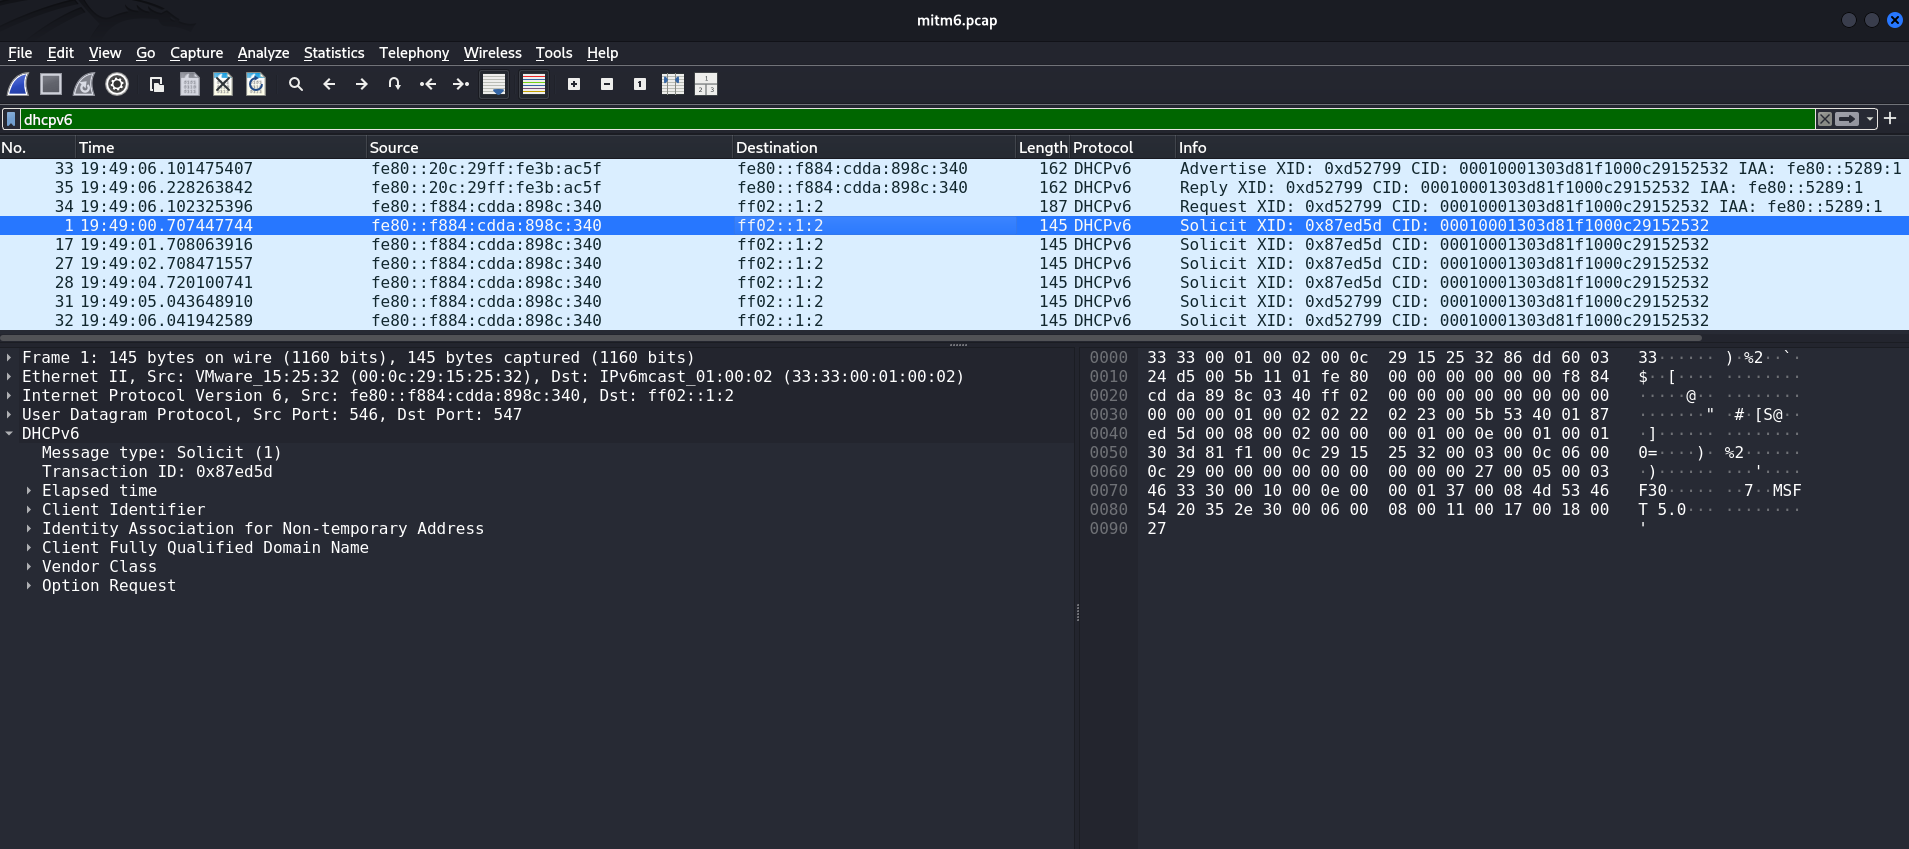
Task: Select packet 33 Advertise row
Action: point(954,169)
